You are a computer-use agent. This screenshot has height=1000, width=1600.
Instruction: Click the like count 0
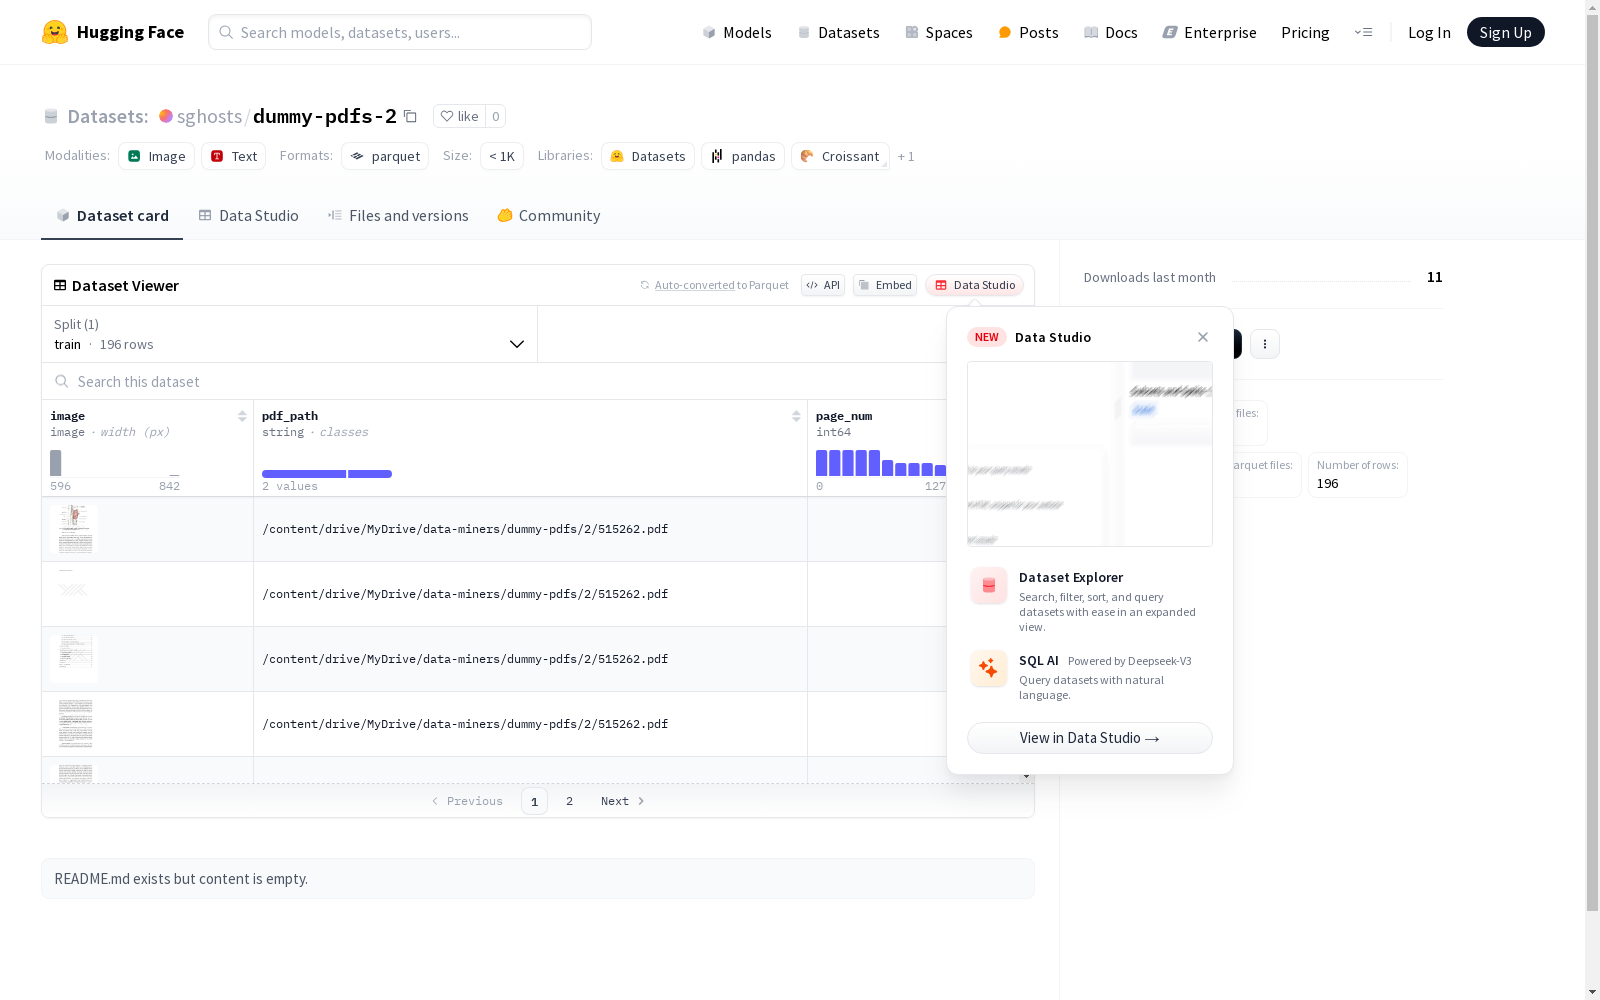click(495, 116)
